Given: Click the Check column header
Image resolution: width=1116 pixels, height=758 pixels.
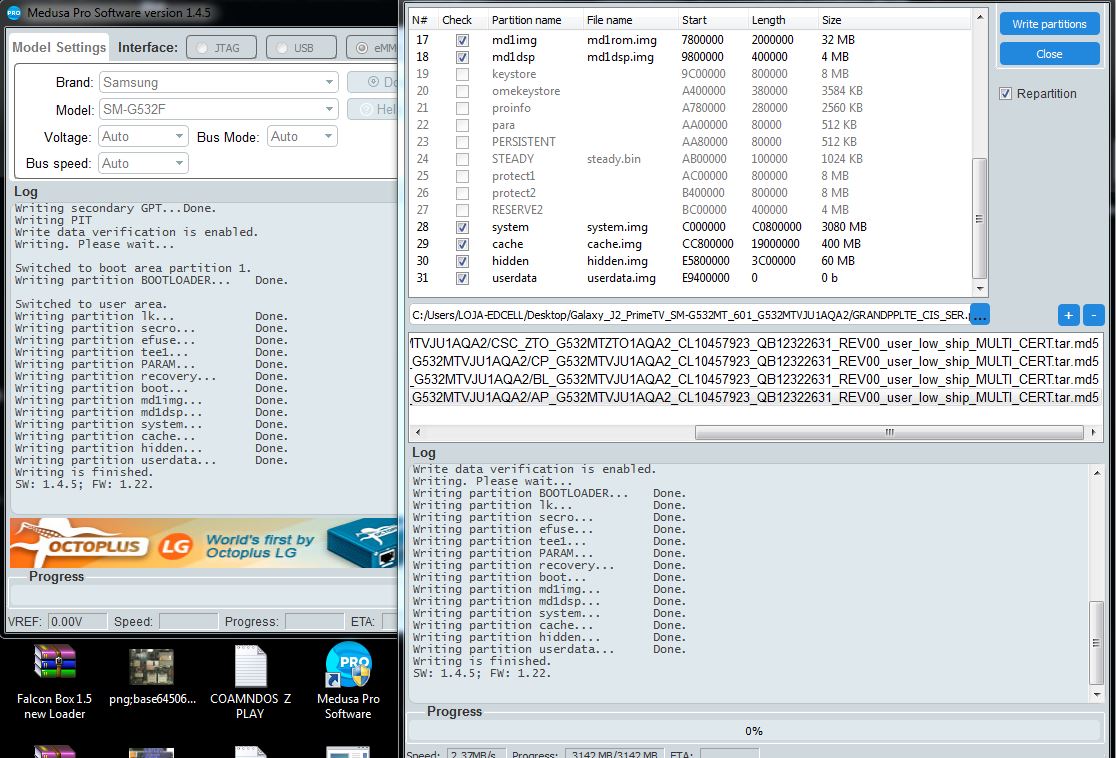Looking at the screenshot, I should (457, 20).
